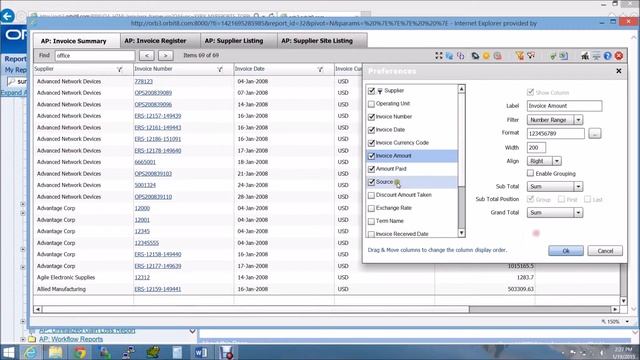Click the Label Invoice Amount field
This screenshot has height=360, width=640.
coord(564,106)
